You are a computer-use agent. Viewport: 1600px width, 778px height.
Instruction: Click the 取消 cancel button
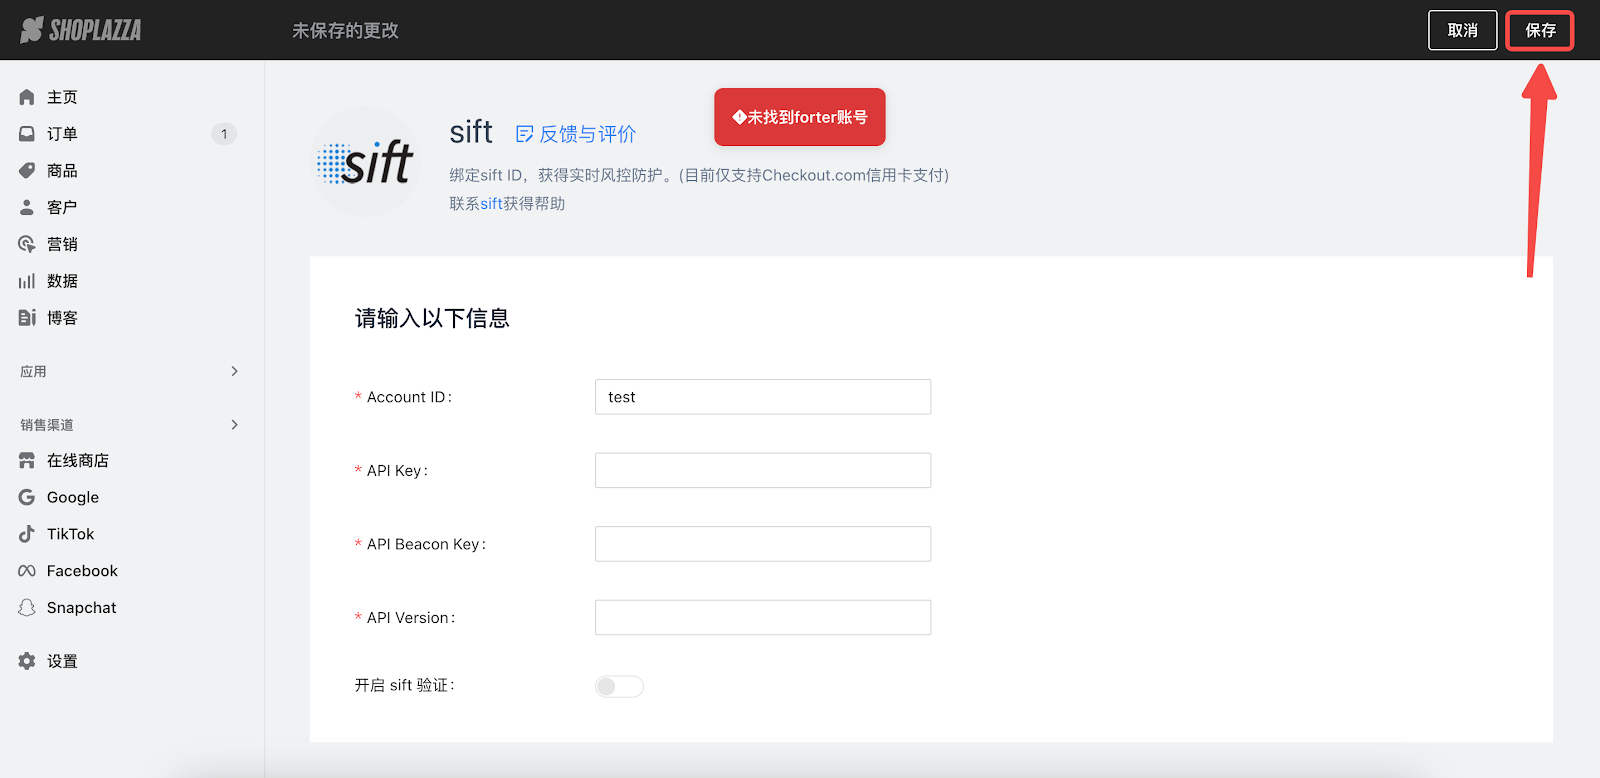click(1463, 30)
